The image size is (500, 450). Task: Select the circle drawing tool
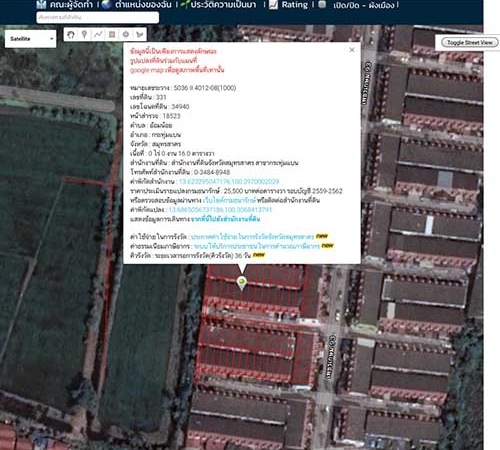[126, 34]
